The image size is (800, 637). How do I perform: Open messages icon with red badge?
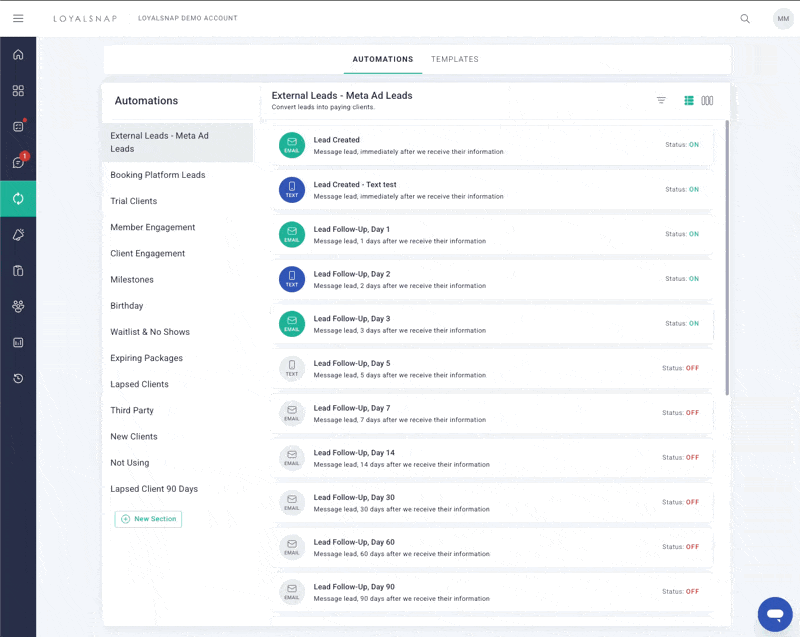coord(18,162)
